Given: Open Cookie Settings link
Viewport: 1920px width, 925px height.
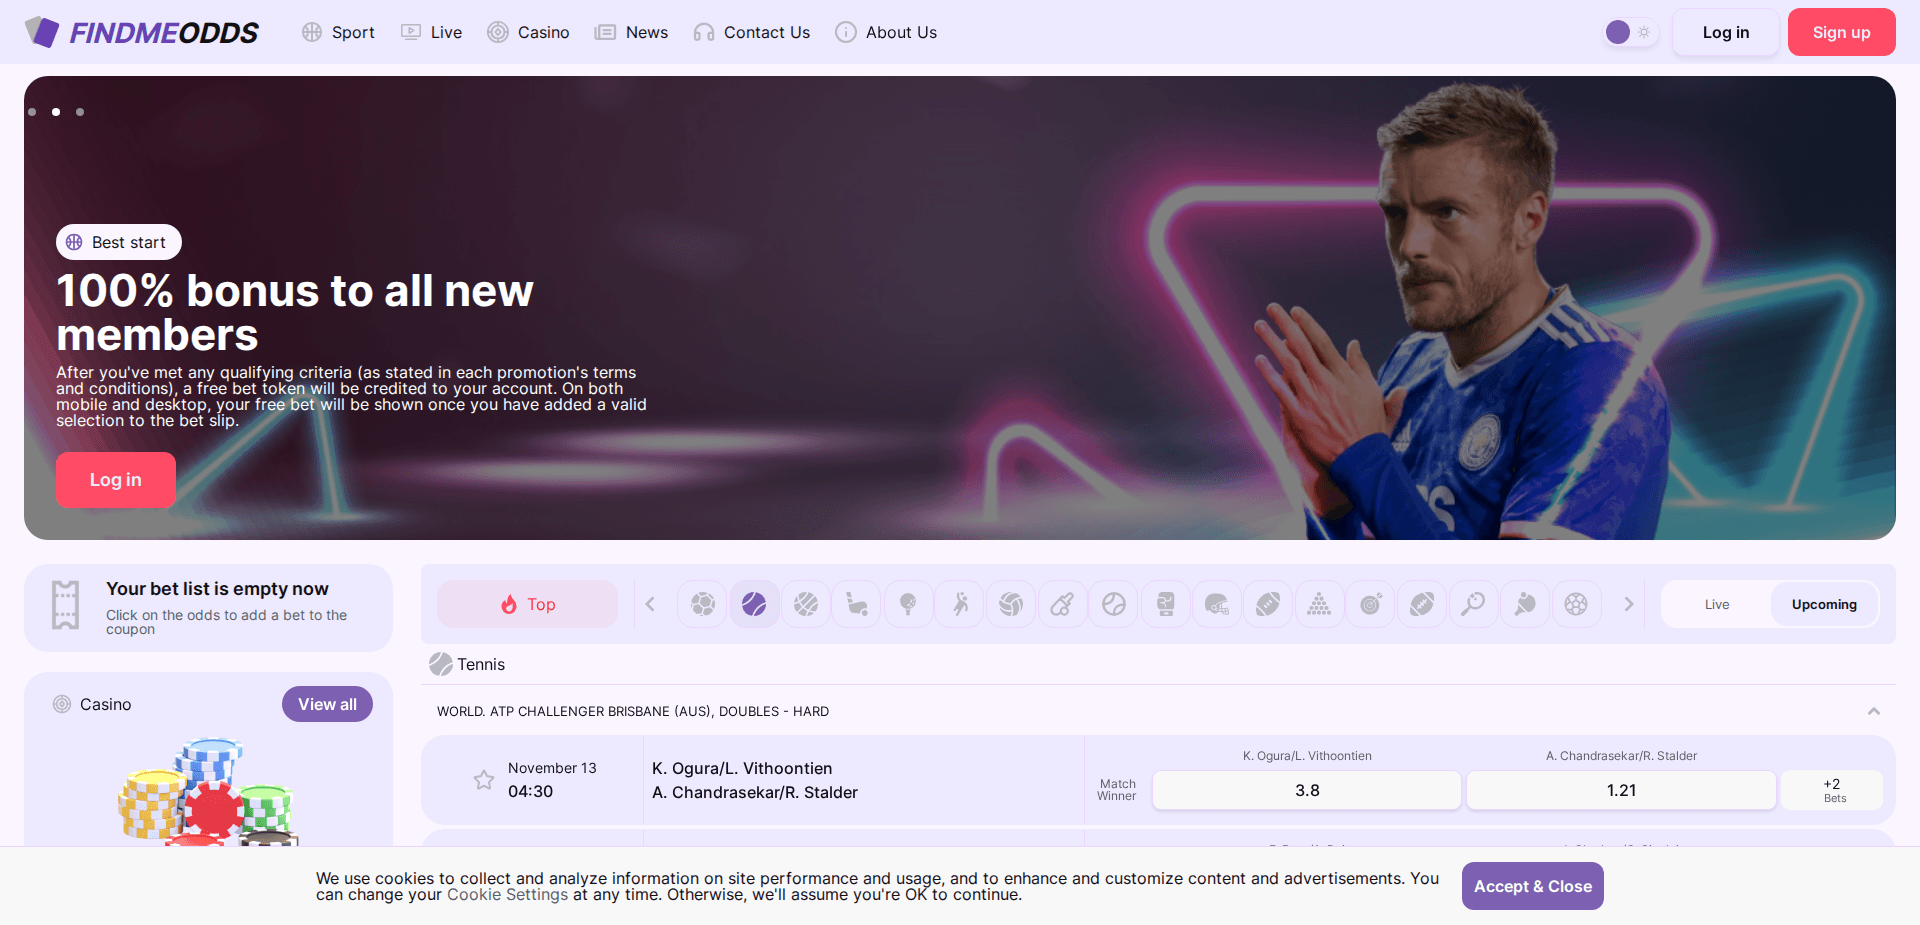Looking at the screenshot, I should (507, 894).
